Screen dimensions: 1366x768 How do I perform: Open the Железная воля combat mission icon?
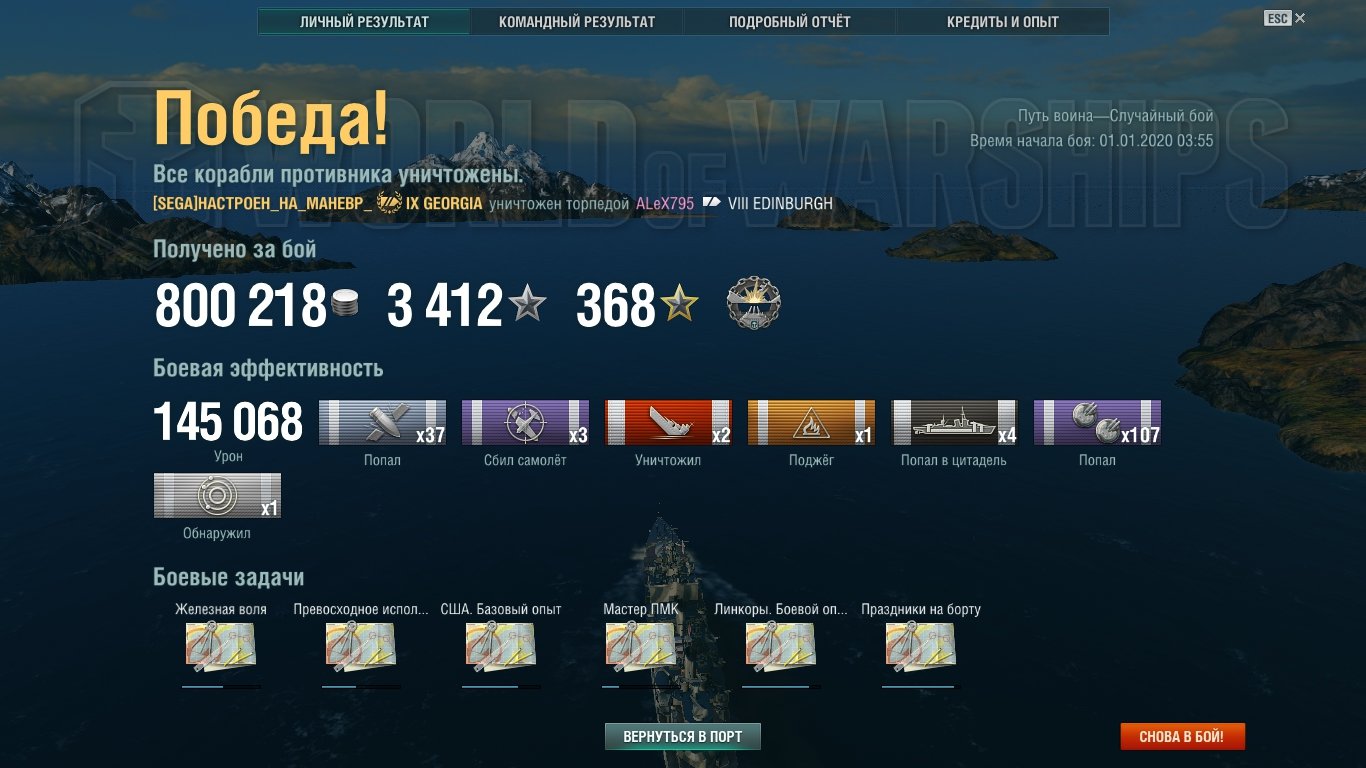[x=221, y=646]
